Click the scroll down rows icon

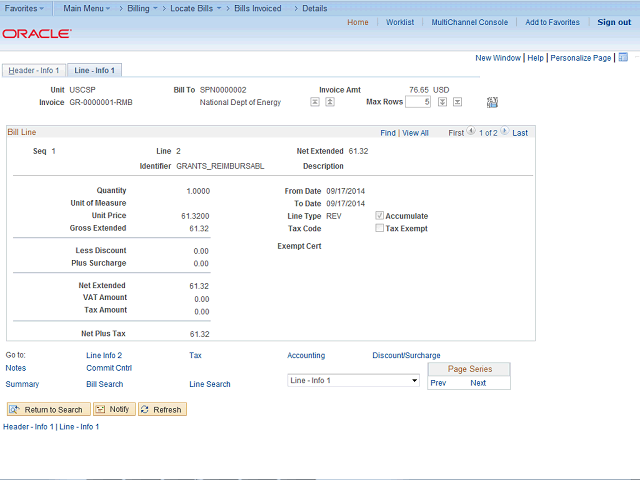coord(442,102)
